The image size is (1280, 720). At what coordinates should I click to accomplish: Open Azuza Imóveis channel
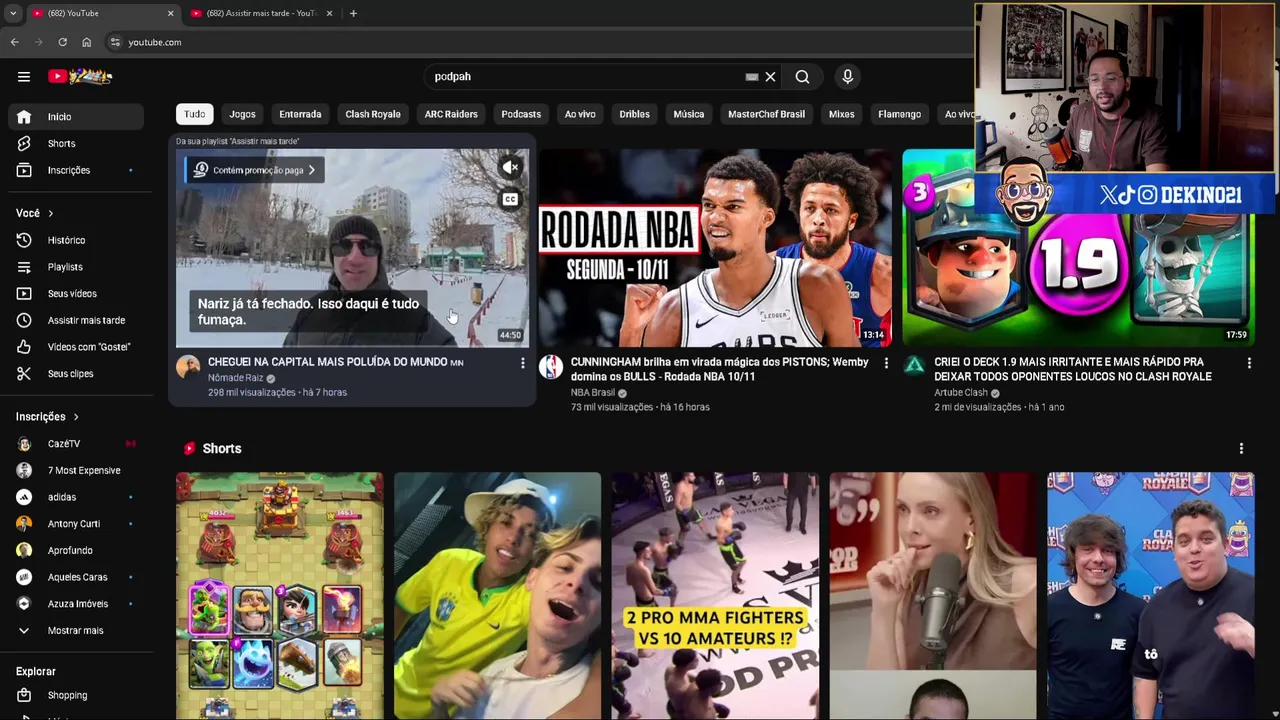[x=76, y=604]
